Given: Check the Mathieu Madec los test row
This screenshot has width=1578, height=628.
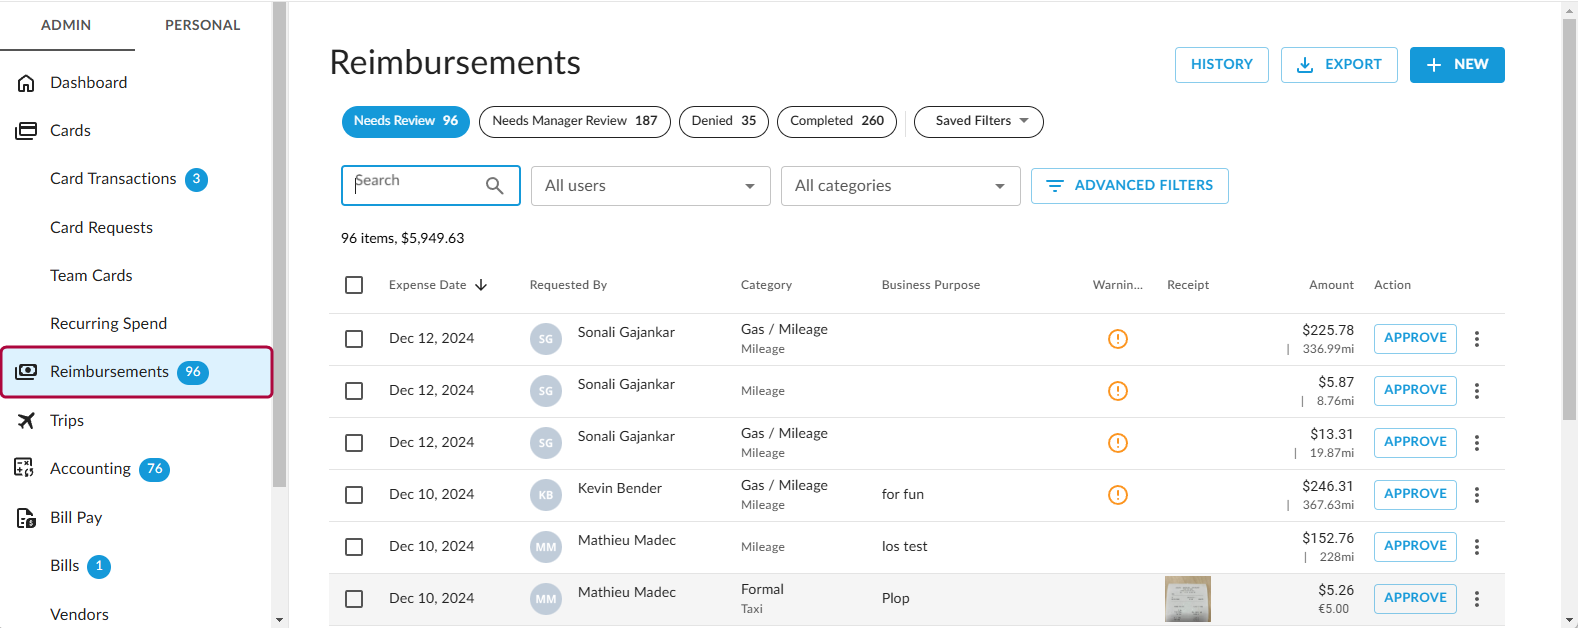Looking at the screenshot, I should click(x=354, y=547).
